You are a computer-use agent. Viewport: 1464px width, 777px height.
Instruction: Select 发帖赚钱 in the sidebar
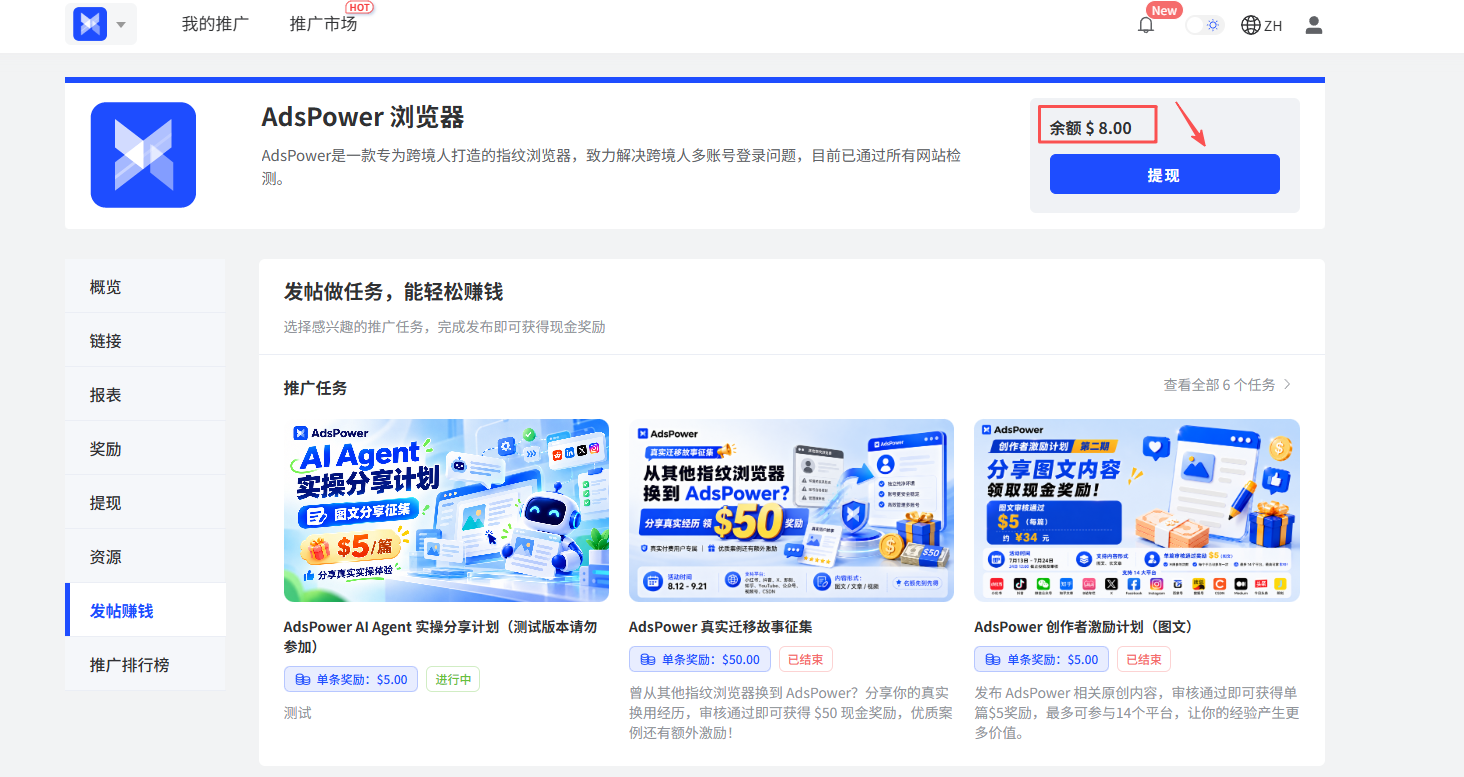145,610
